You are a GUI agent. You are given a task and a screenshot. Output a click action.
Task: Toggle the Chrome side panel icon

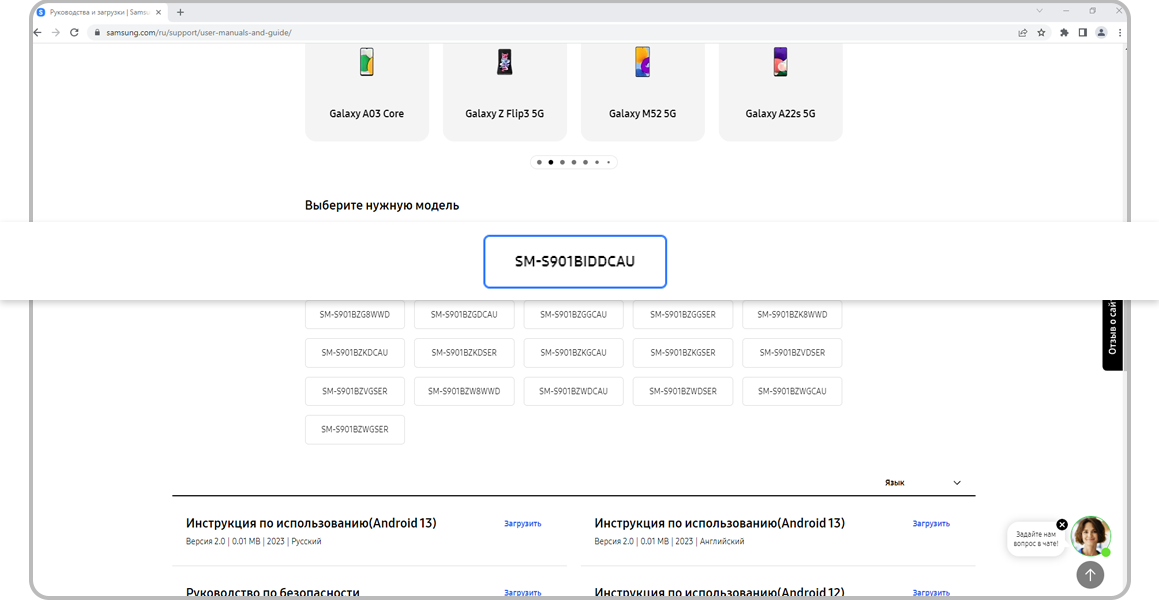pos(1082,33)
